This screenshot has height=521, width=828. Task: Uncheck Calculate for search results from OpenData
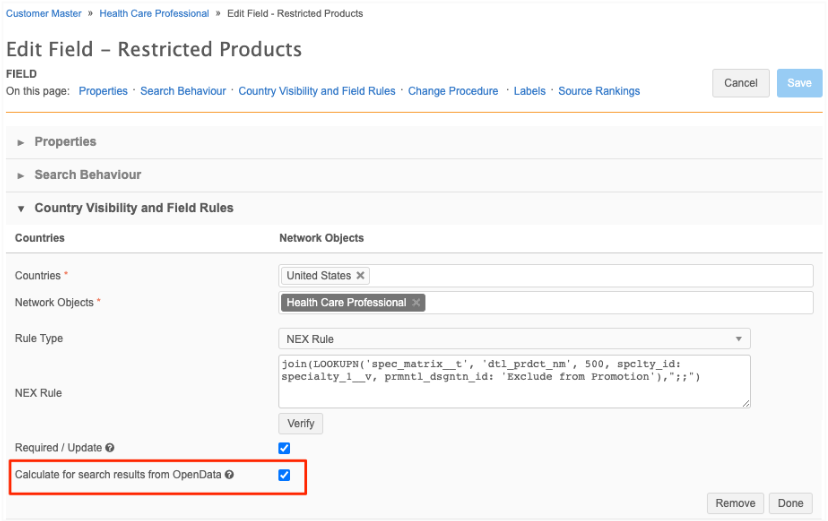point(284,475)
